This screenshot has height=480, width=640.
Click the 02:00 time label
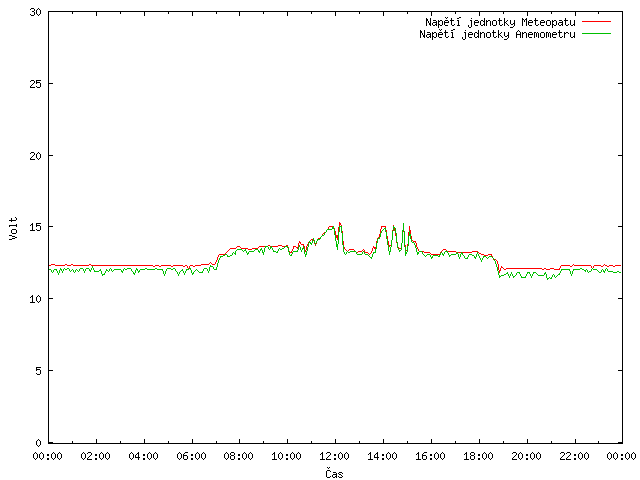click(x=96, y=456)
